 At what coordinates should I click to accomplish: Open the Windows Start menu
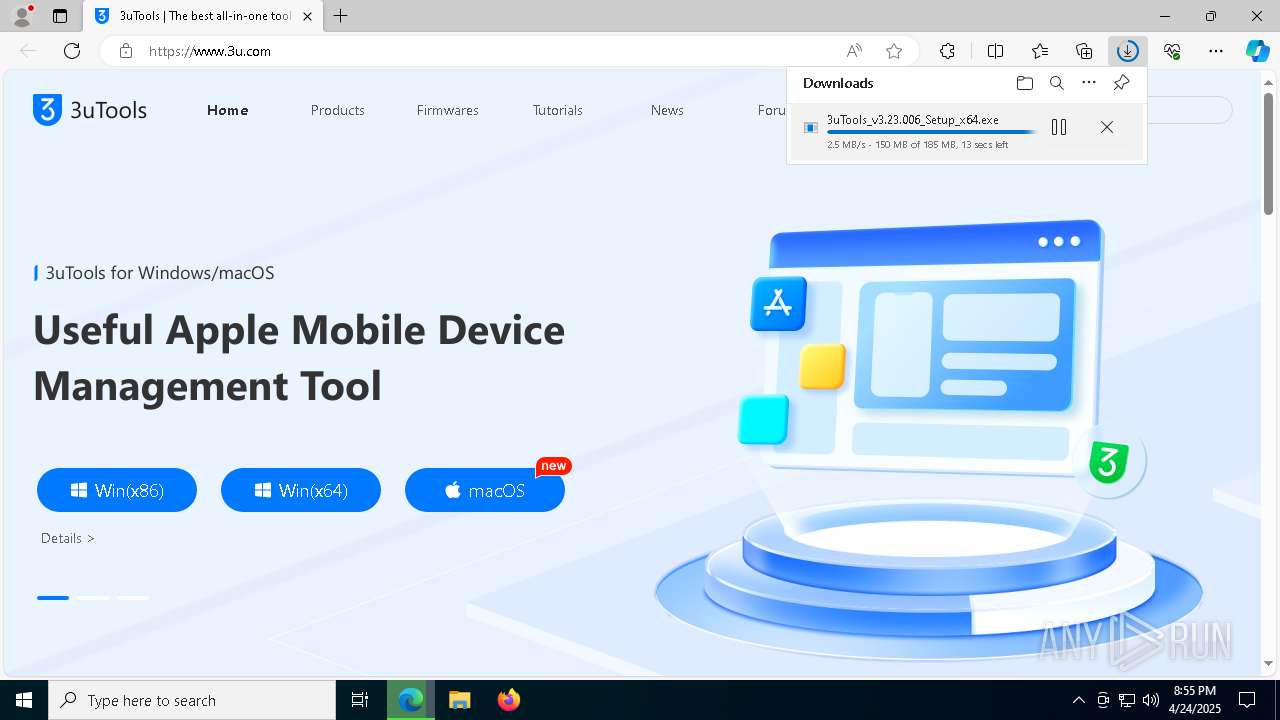point(24,700)
